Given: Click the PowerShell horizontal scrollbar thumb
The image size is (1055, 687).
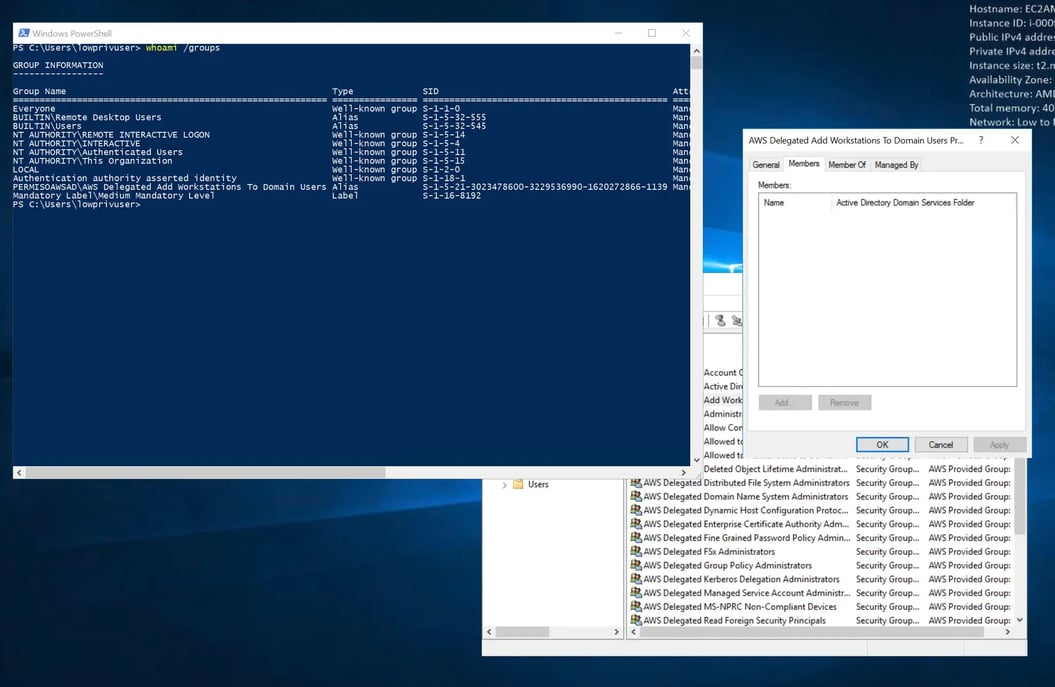Looking at the screenshot, I should [x=205, y=473].
